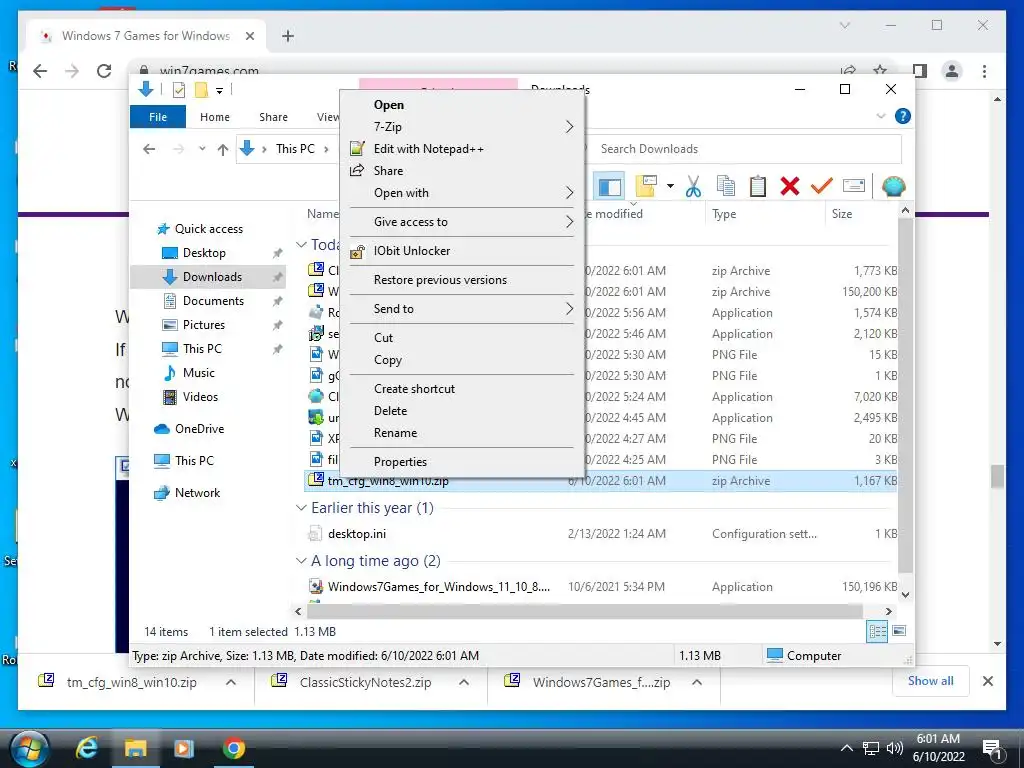Open Chrome three-dot menu
Screen dimensions: 1024x768
(x=984, y=71)
